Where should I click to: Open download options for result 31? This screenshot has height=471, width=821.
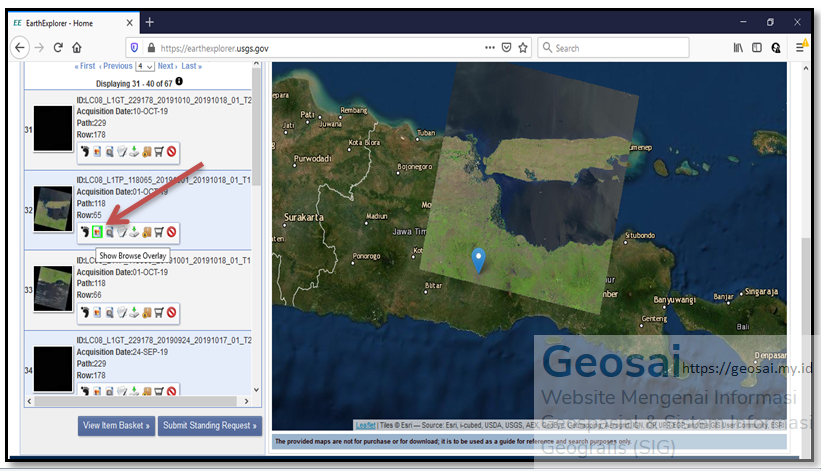click(134, 152)
